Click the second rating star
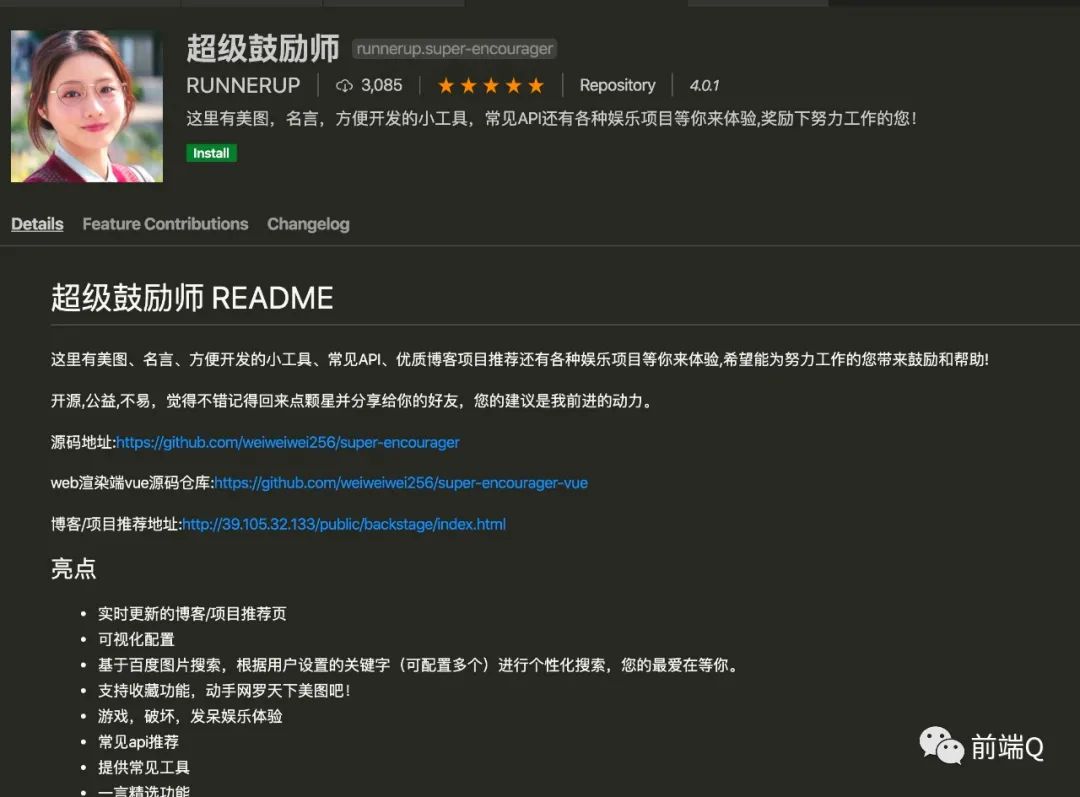The width and height of the screenshot is (1080, 797). click(x=468, y=85)
